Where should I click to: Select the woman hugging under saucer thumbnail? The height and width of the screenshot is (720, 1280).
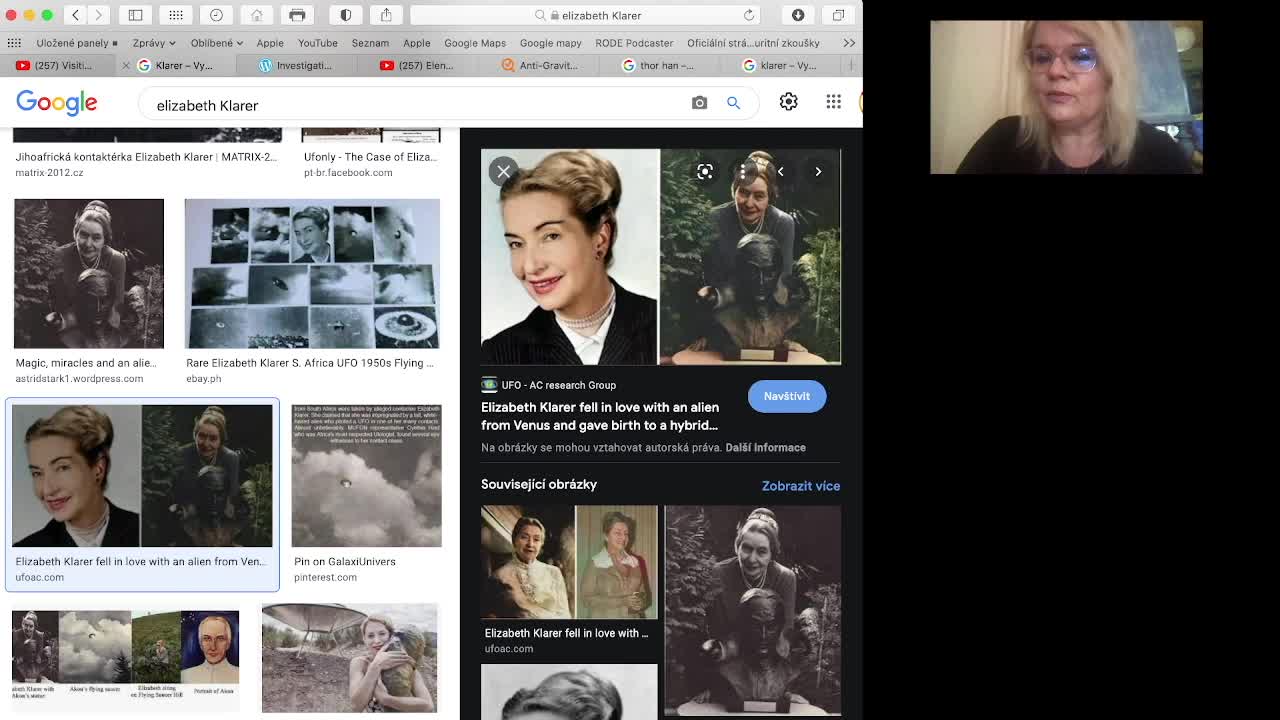(349, 658)
